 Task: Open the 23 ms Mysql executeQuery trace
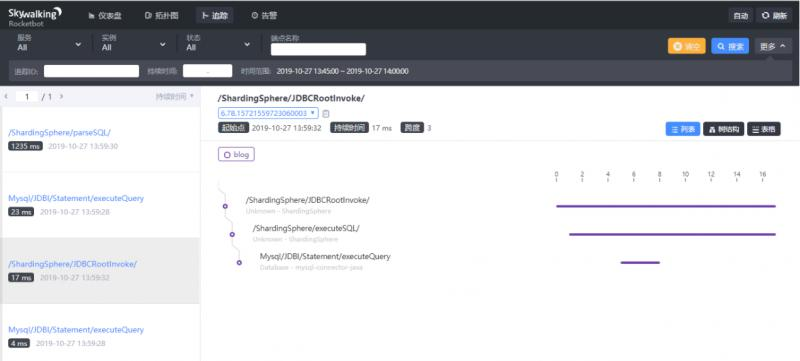click(100, 204)
